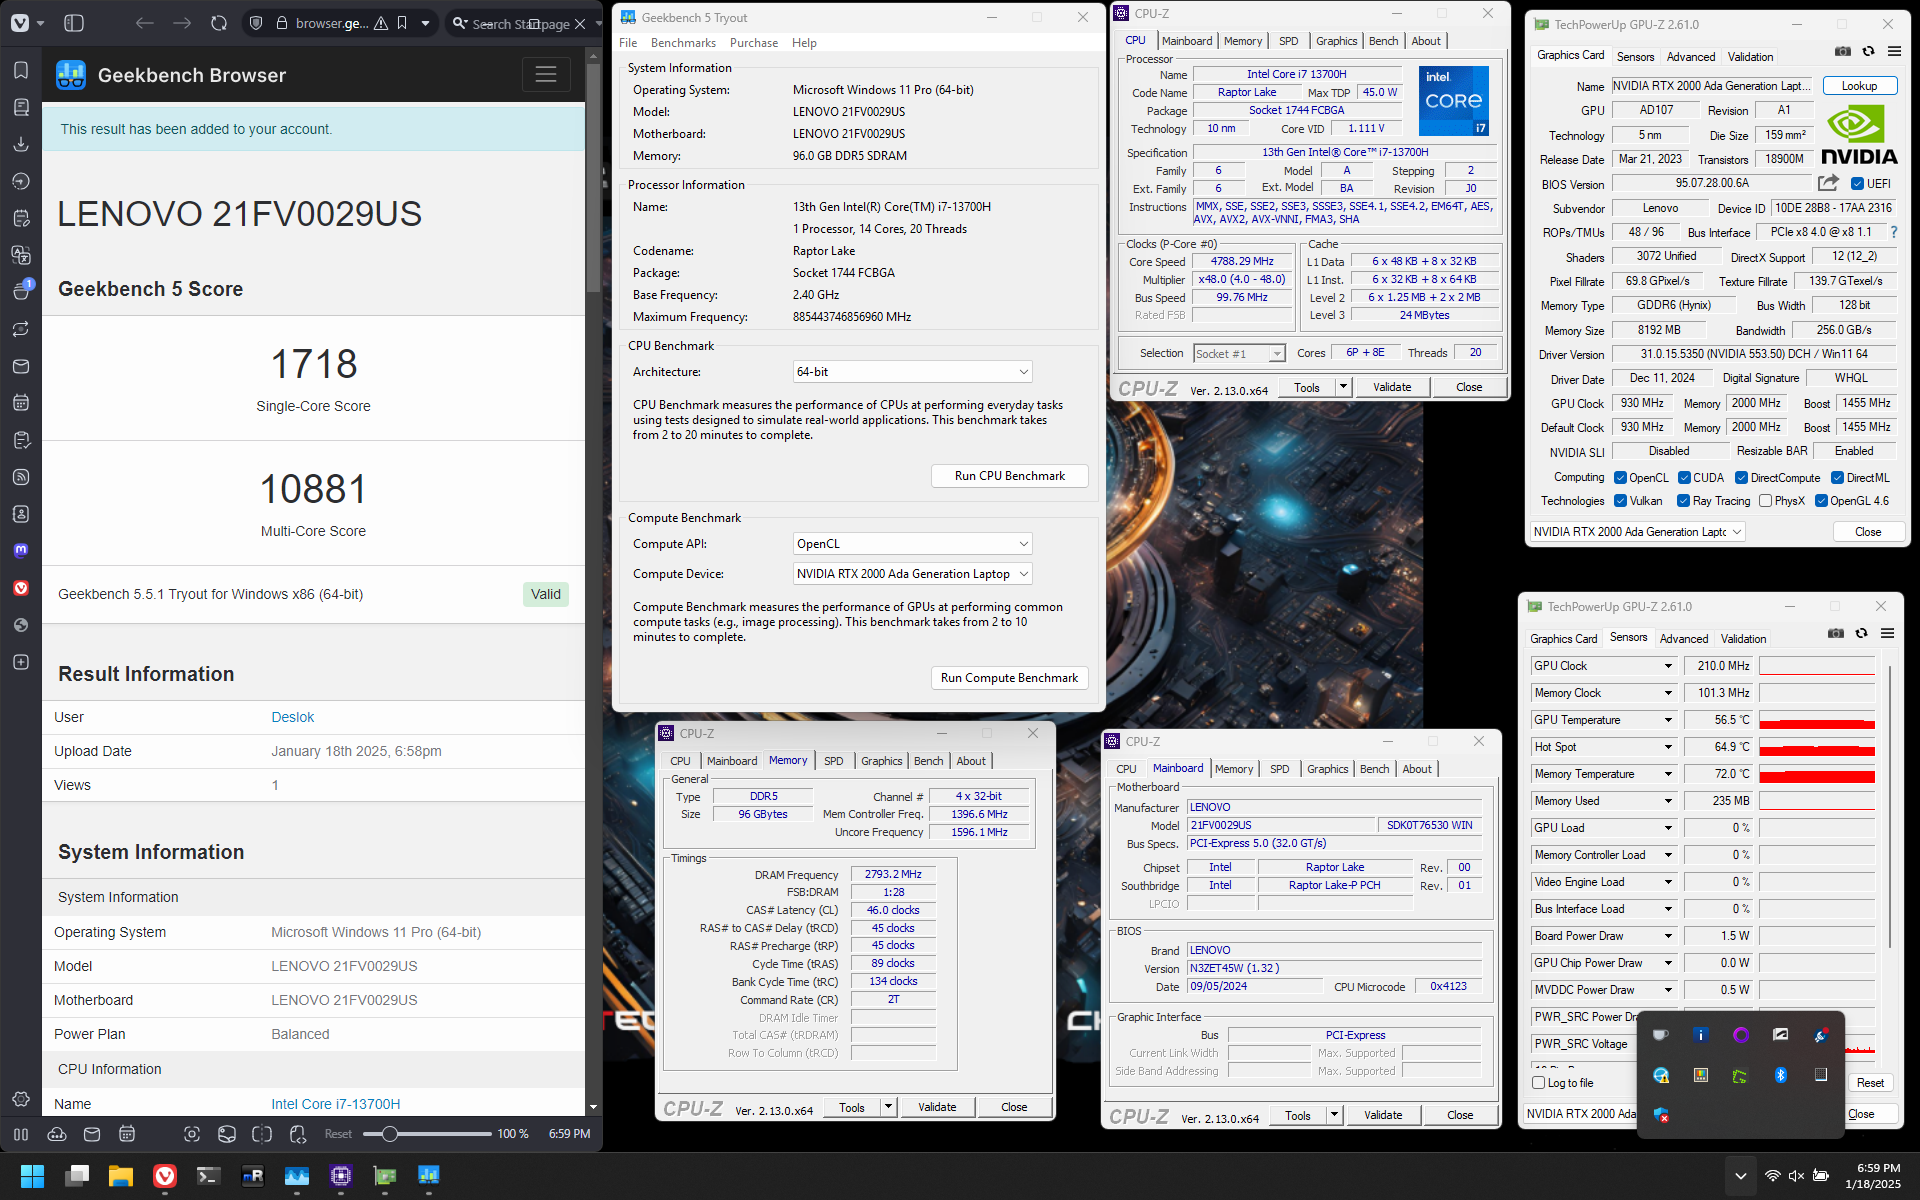Click the Reset button in GPU-Z Sensors
The height and width of the screenshot is (1200, 1920).
(1870, 1083)
